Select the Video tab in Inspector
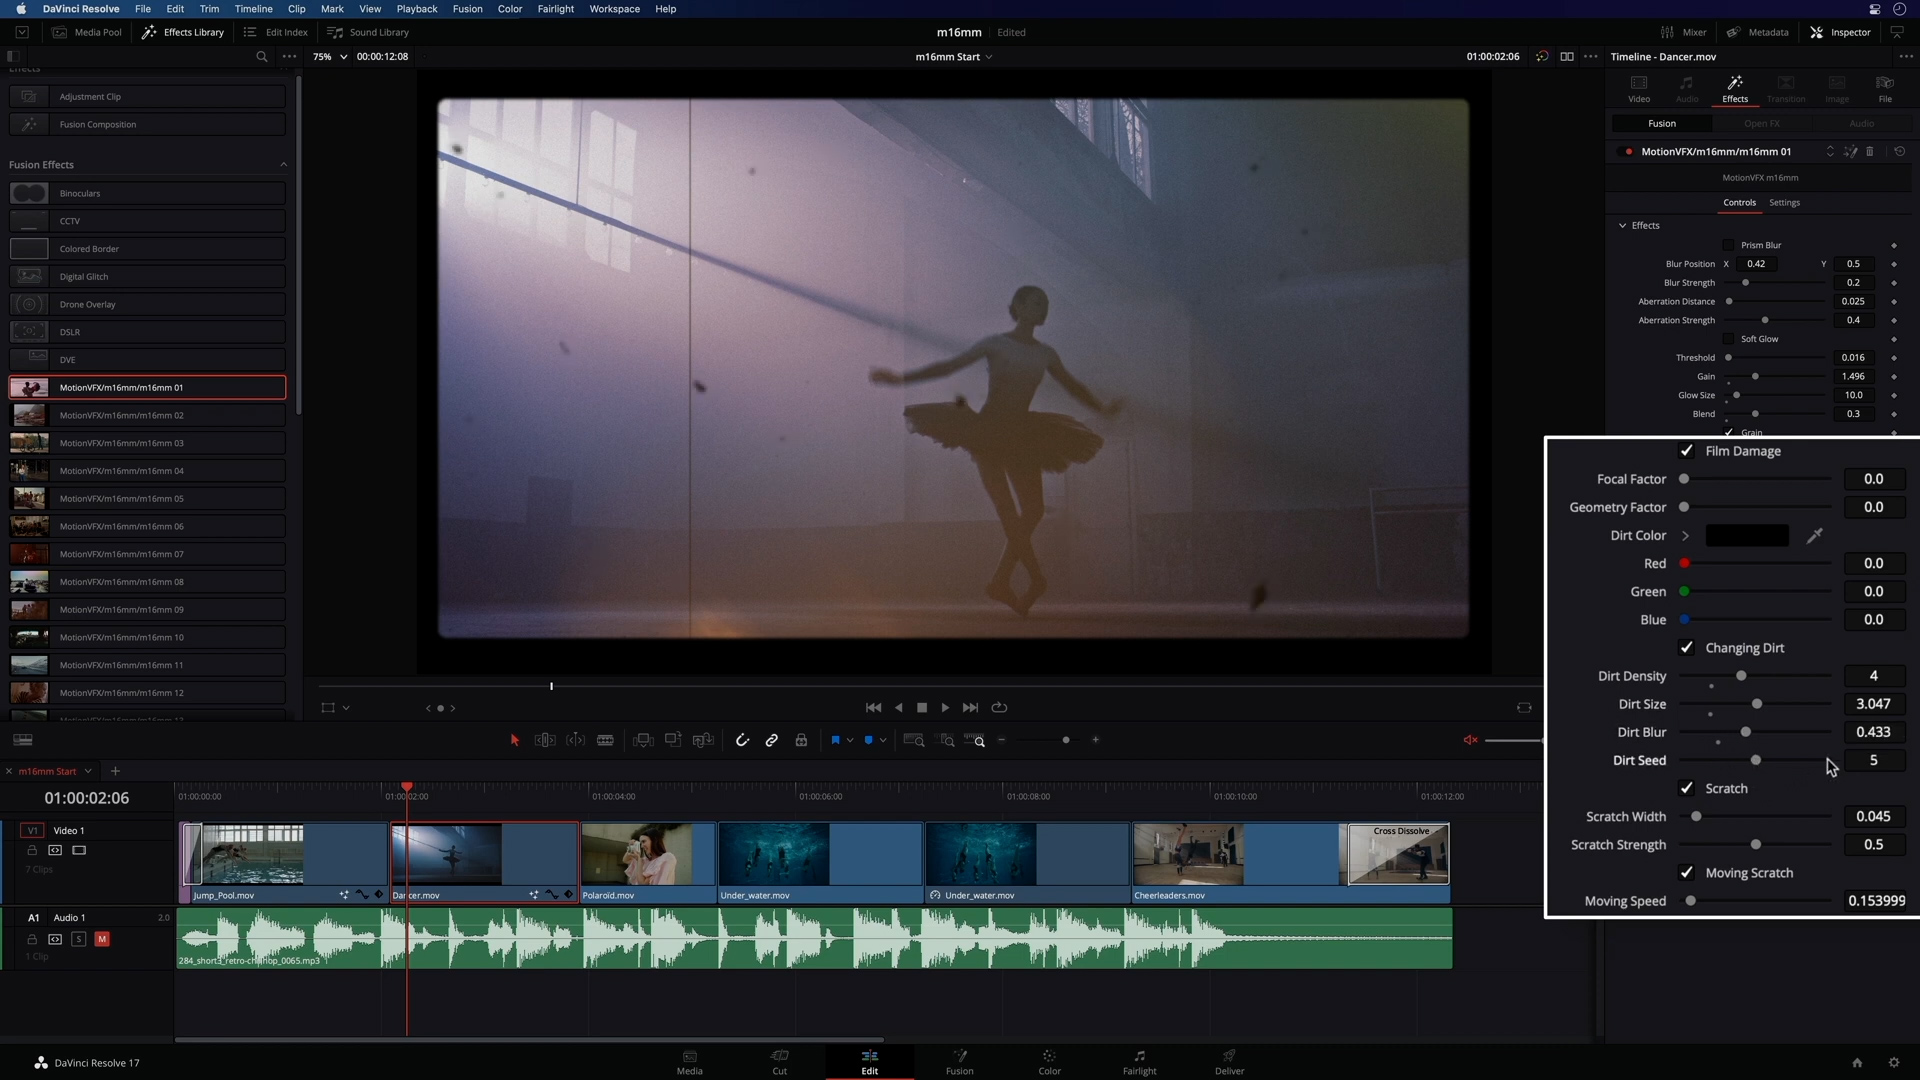This screenshot has height=1080, width=1920. [1639, 89]
